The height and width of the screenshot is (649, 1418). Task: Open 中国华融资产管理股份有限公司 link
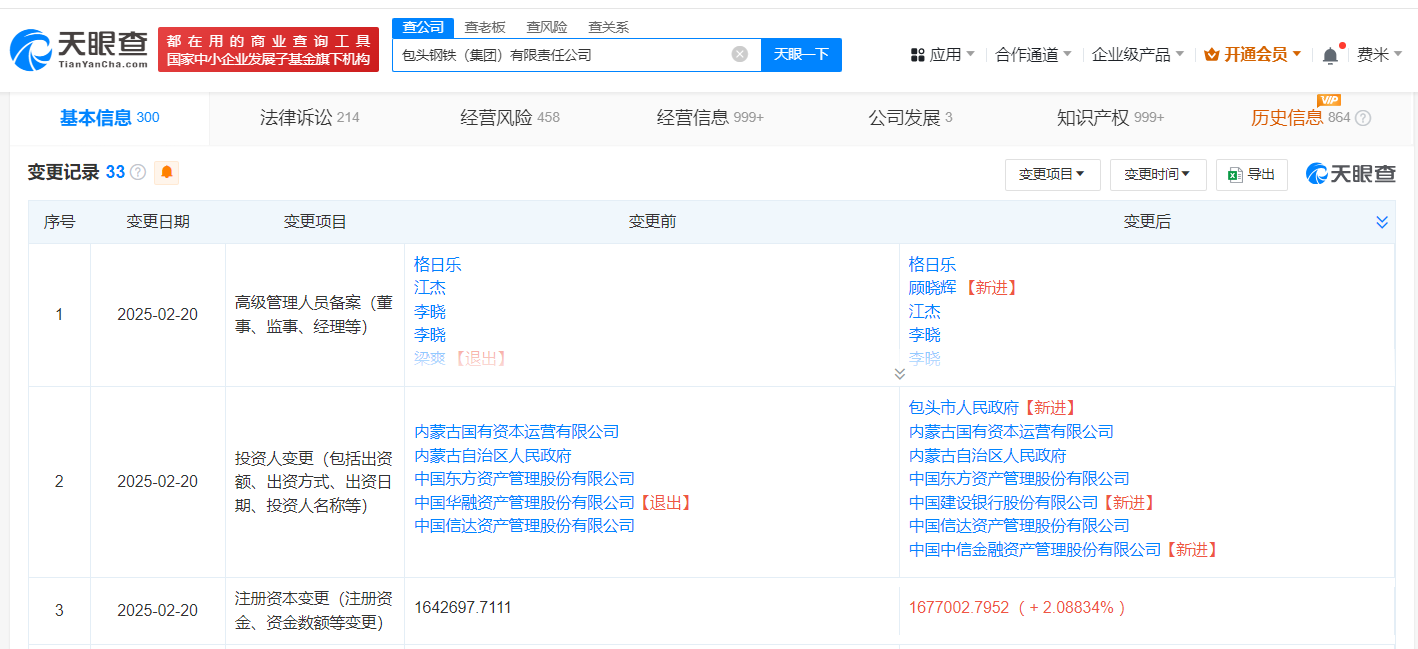(525, 502)
